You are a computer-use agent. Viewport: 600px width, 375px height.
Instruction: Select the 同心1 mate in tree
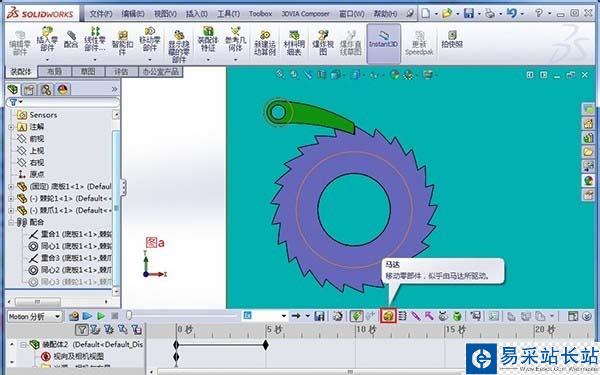click(70, 246)
